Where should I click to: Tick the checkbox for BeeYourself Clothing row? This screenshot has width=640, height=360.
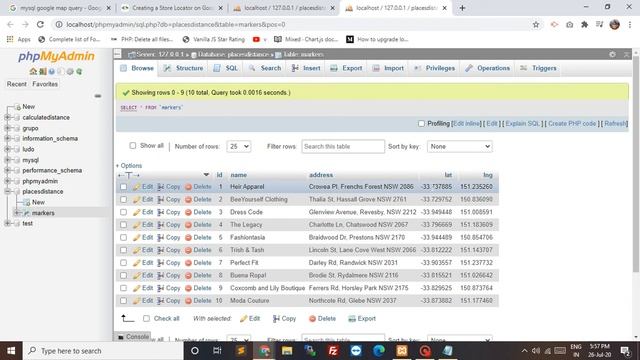(123, 199)
